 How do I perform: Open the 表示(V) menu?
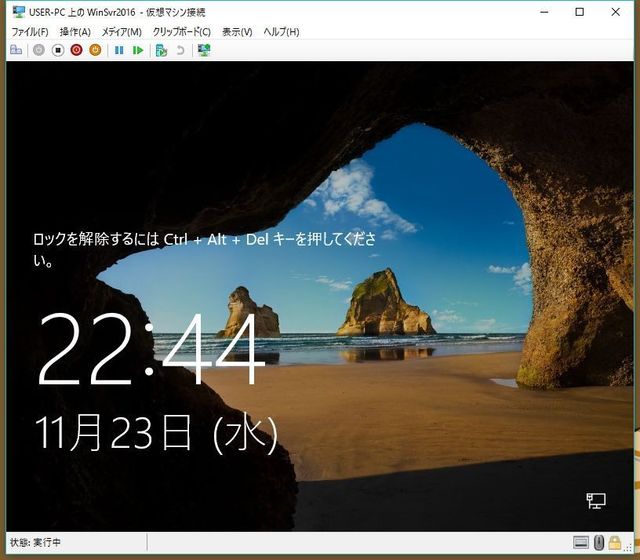(x=237, y=32)
